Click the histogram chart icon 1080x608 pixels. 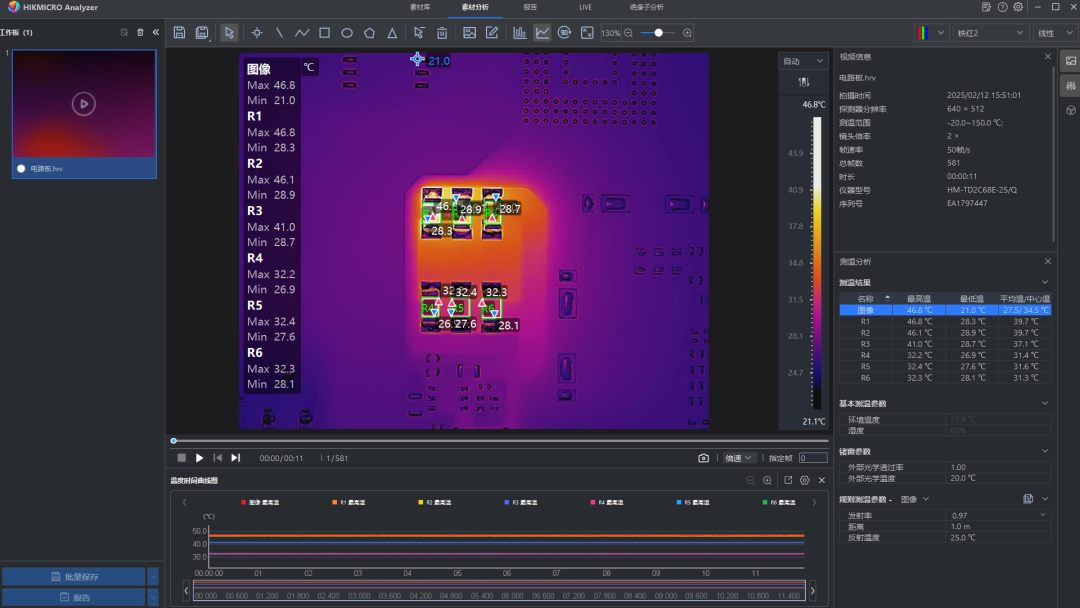(x=520, y=33)
